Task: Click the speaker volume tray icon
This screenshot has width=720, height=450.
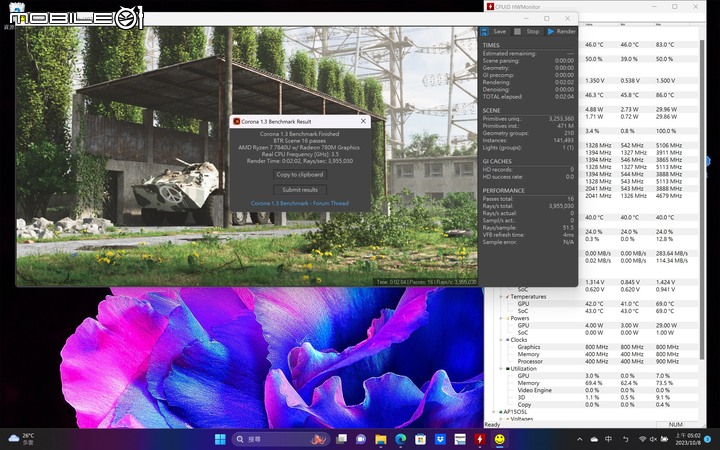Action: point(653,439)
